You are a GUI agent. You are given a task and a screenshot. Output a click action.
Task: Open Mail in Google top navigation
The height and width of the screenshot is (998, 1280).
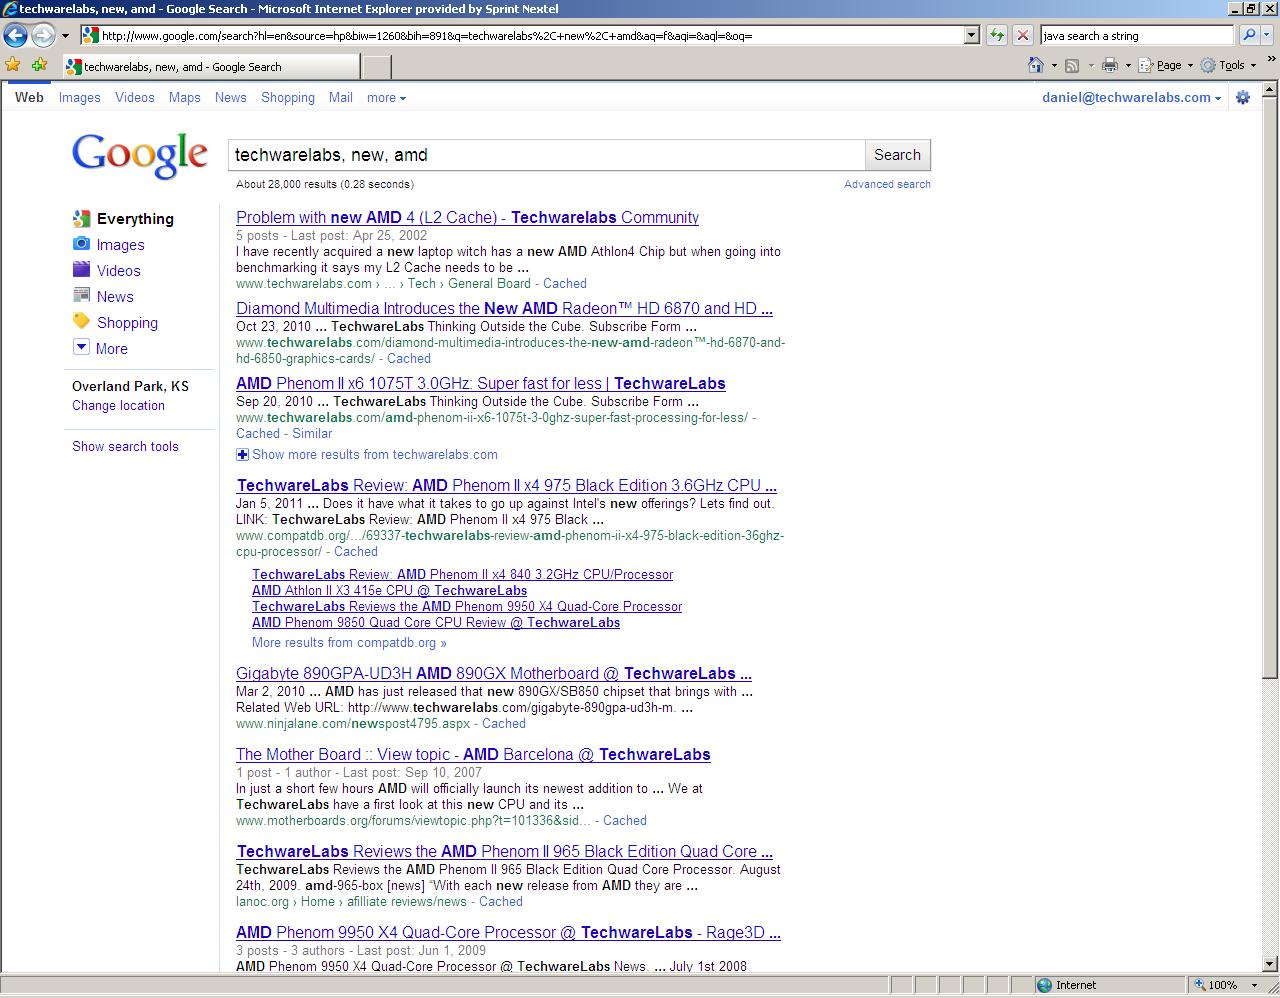(341, 97)
